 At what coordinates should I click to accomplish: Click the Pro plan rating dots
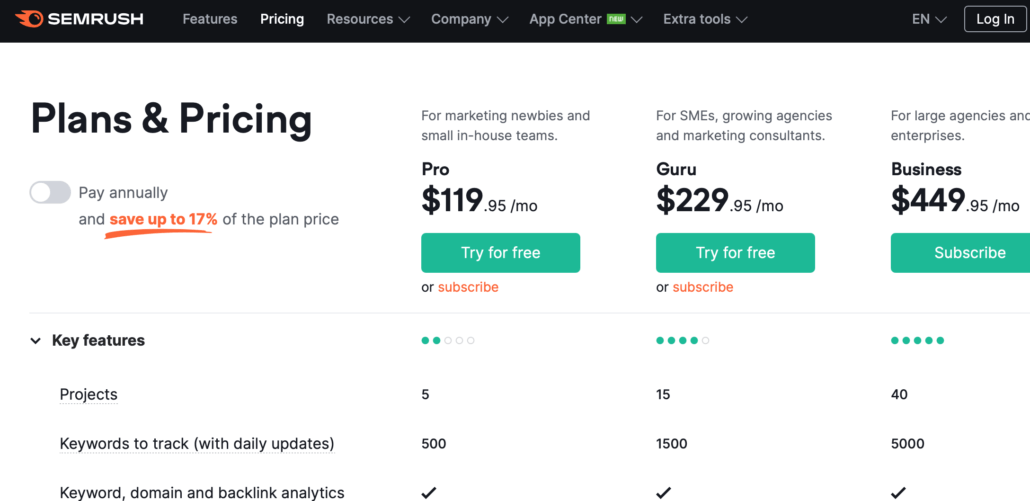point(448,340)
